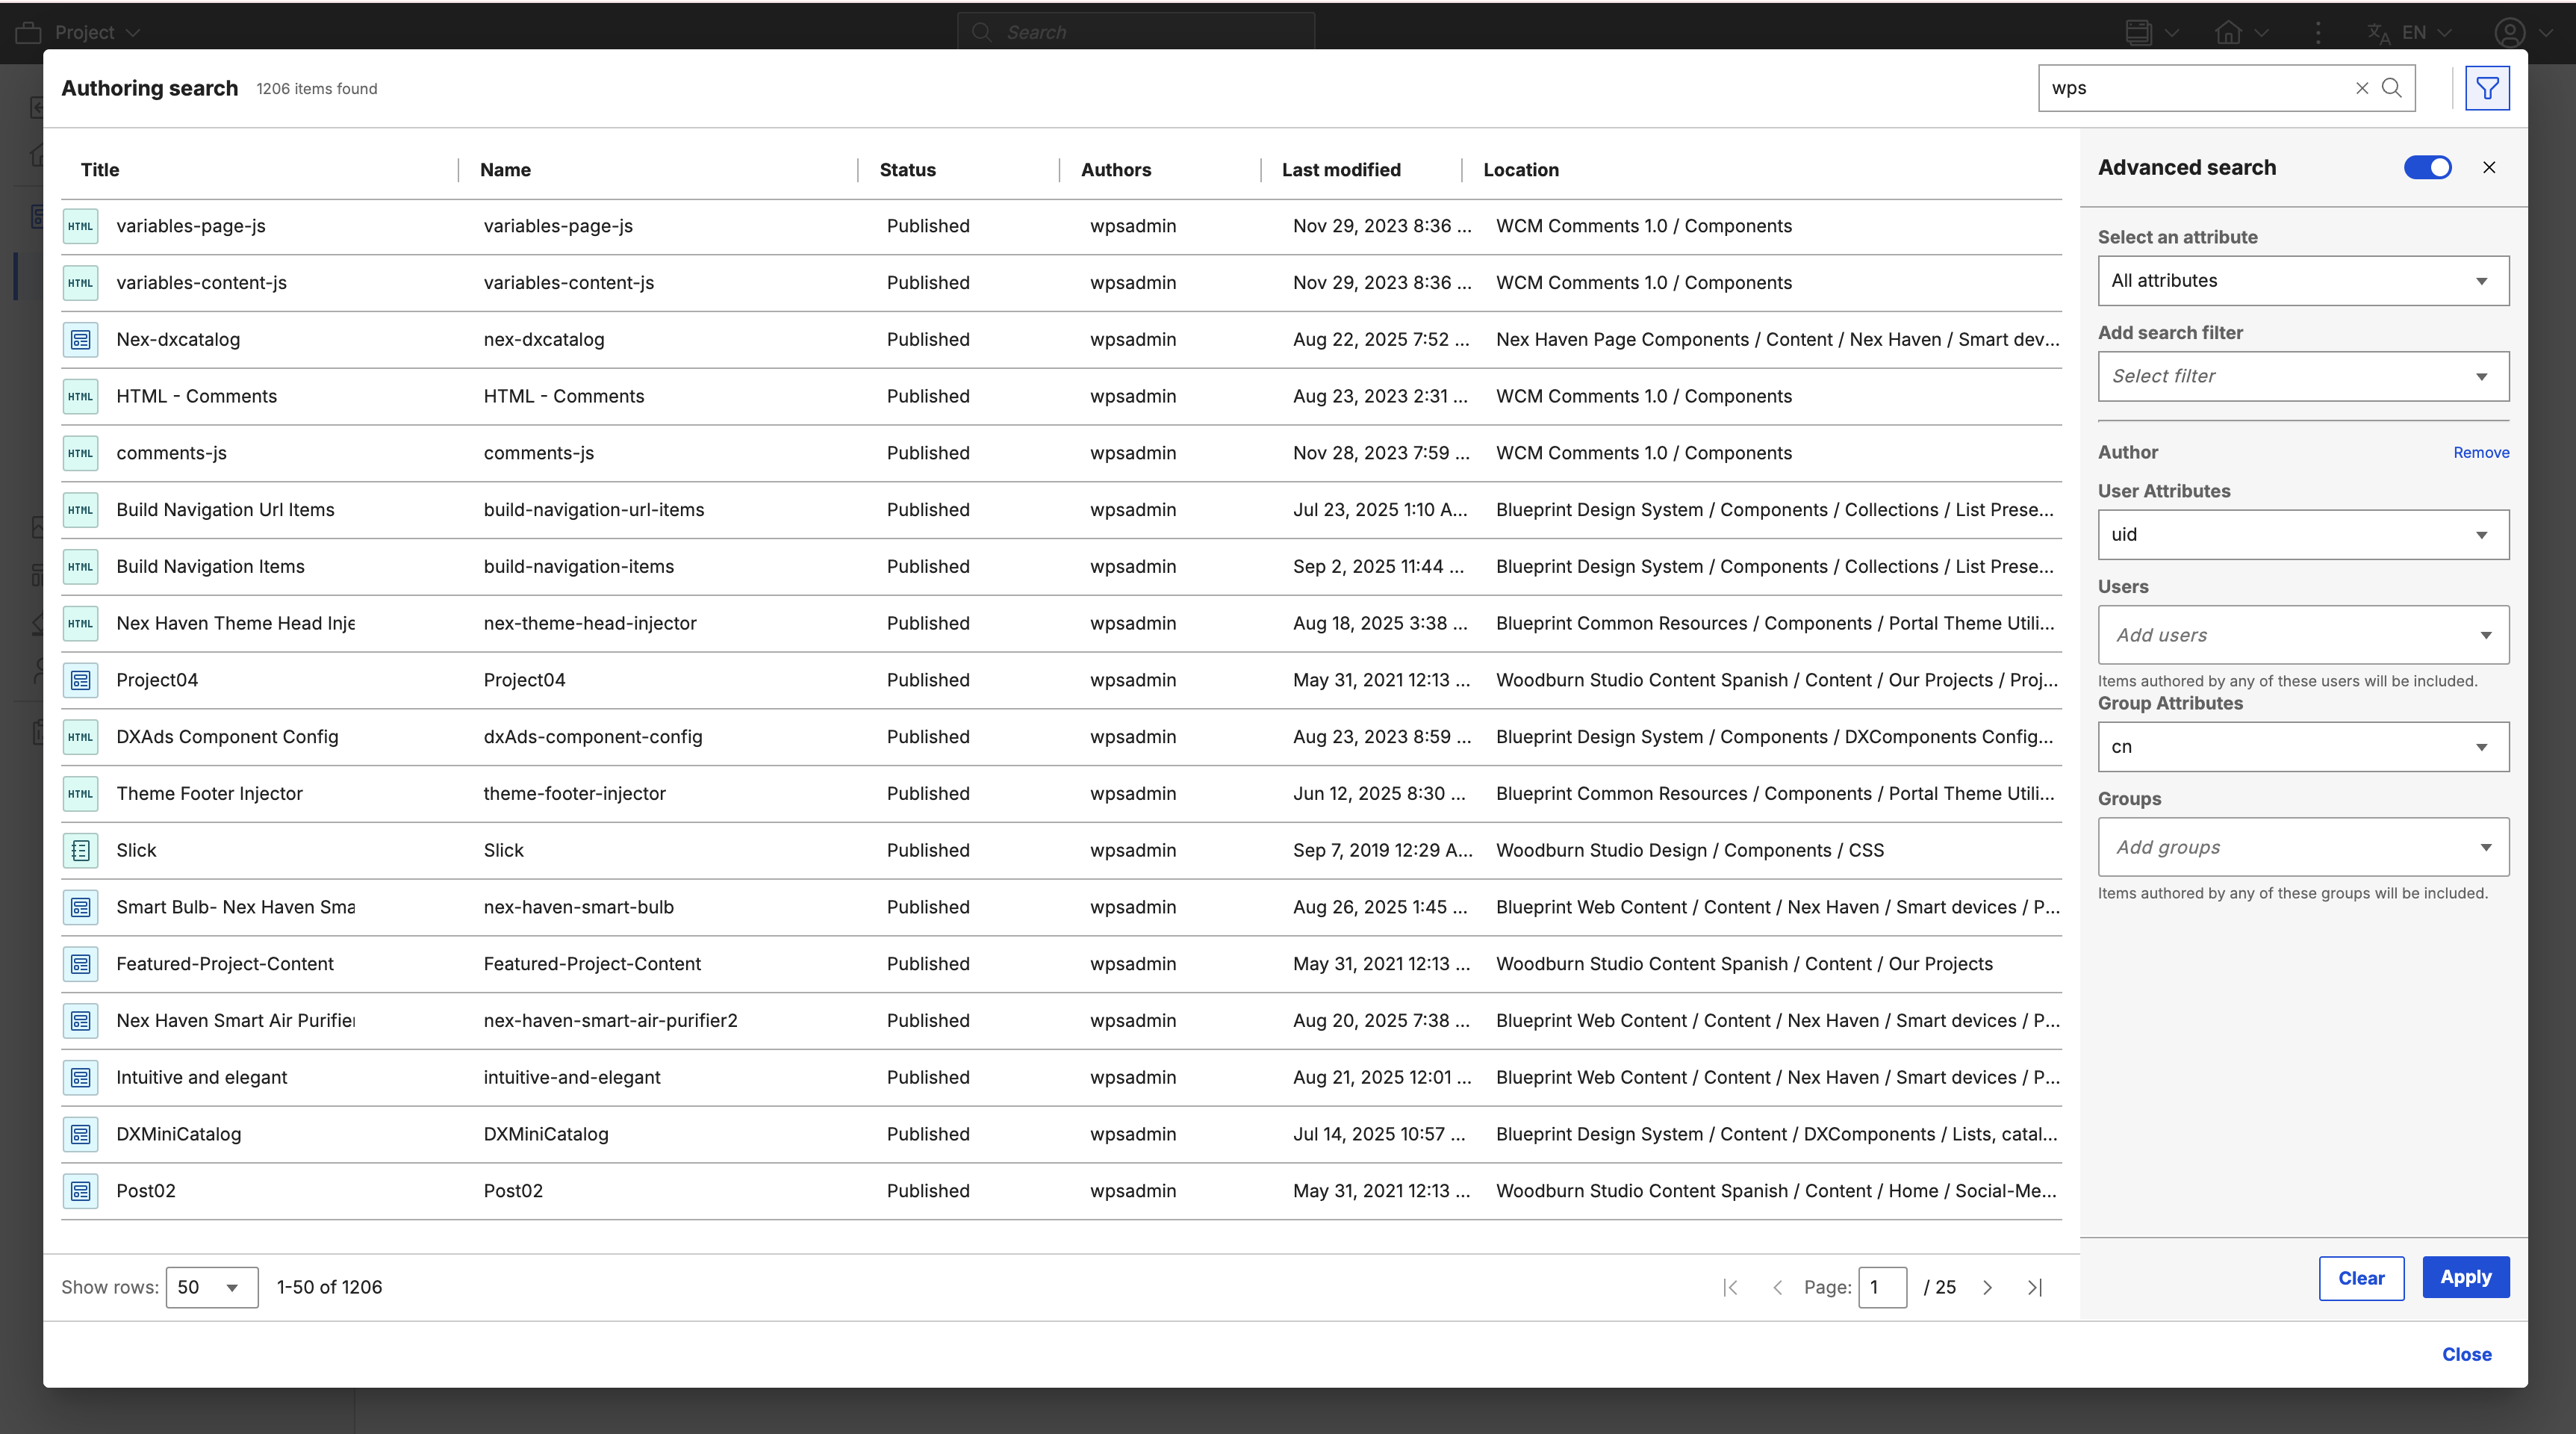This screenshot has height=1434, width=2576.
Task: Expand the uid User Attributes dropdown
Action: (x=2302, y=535)
